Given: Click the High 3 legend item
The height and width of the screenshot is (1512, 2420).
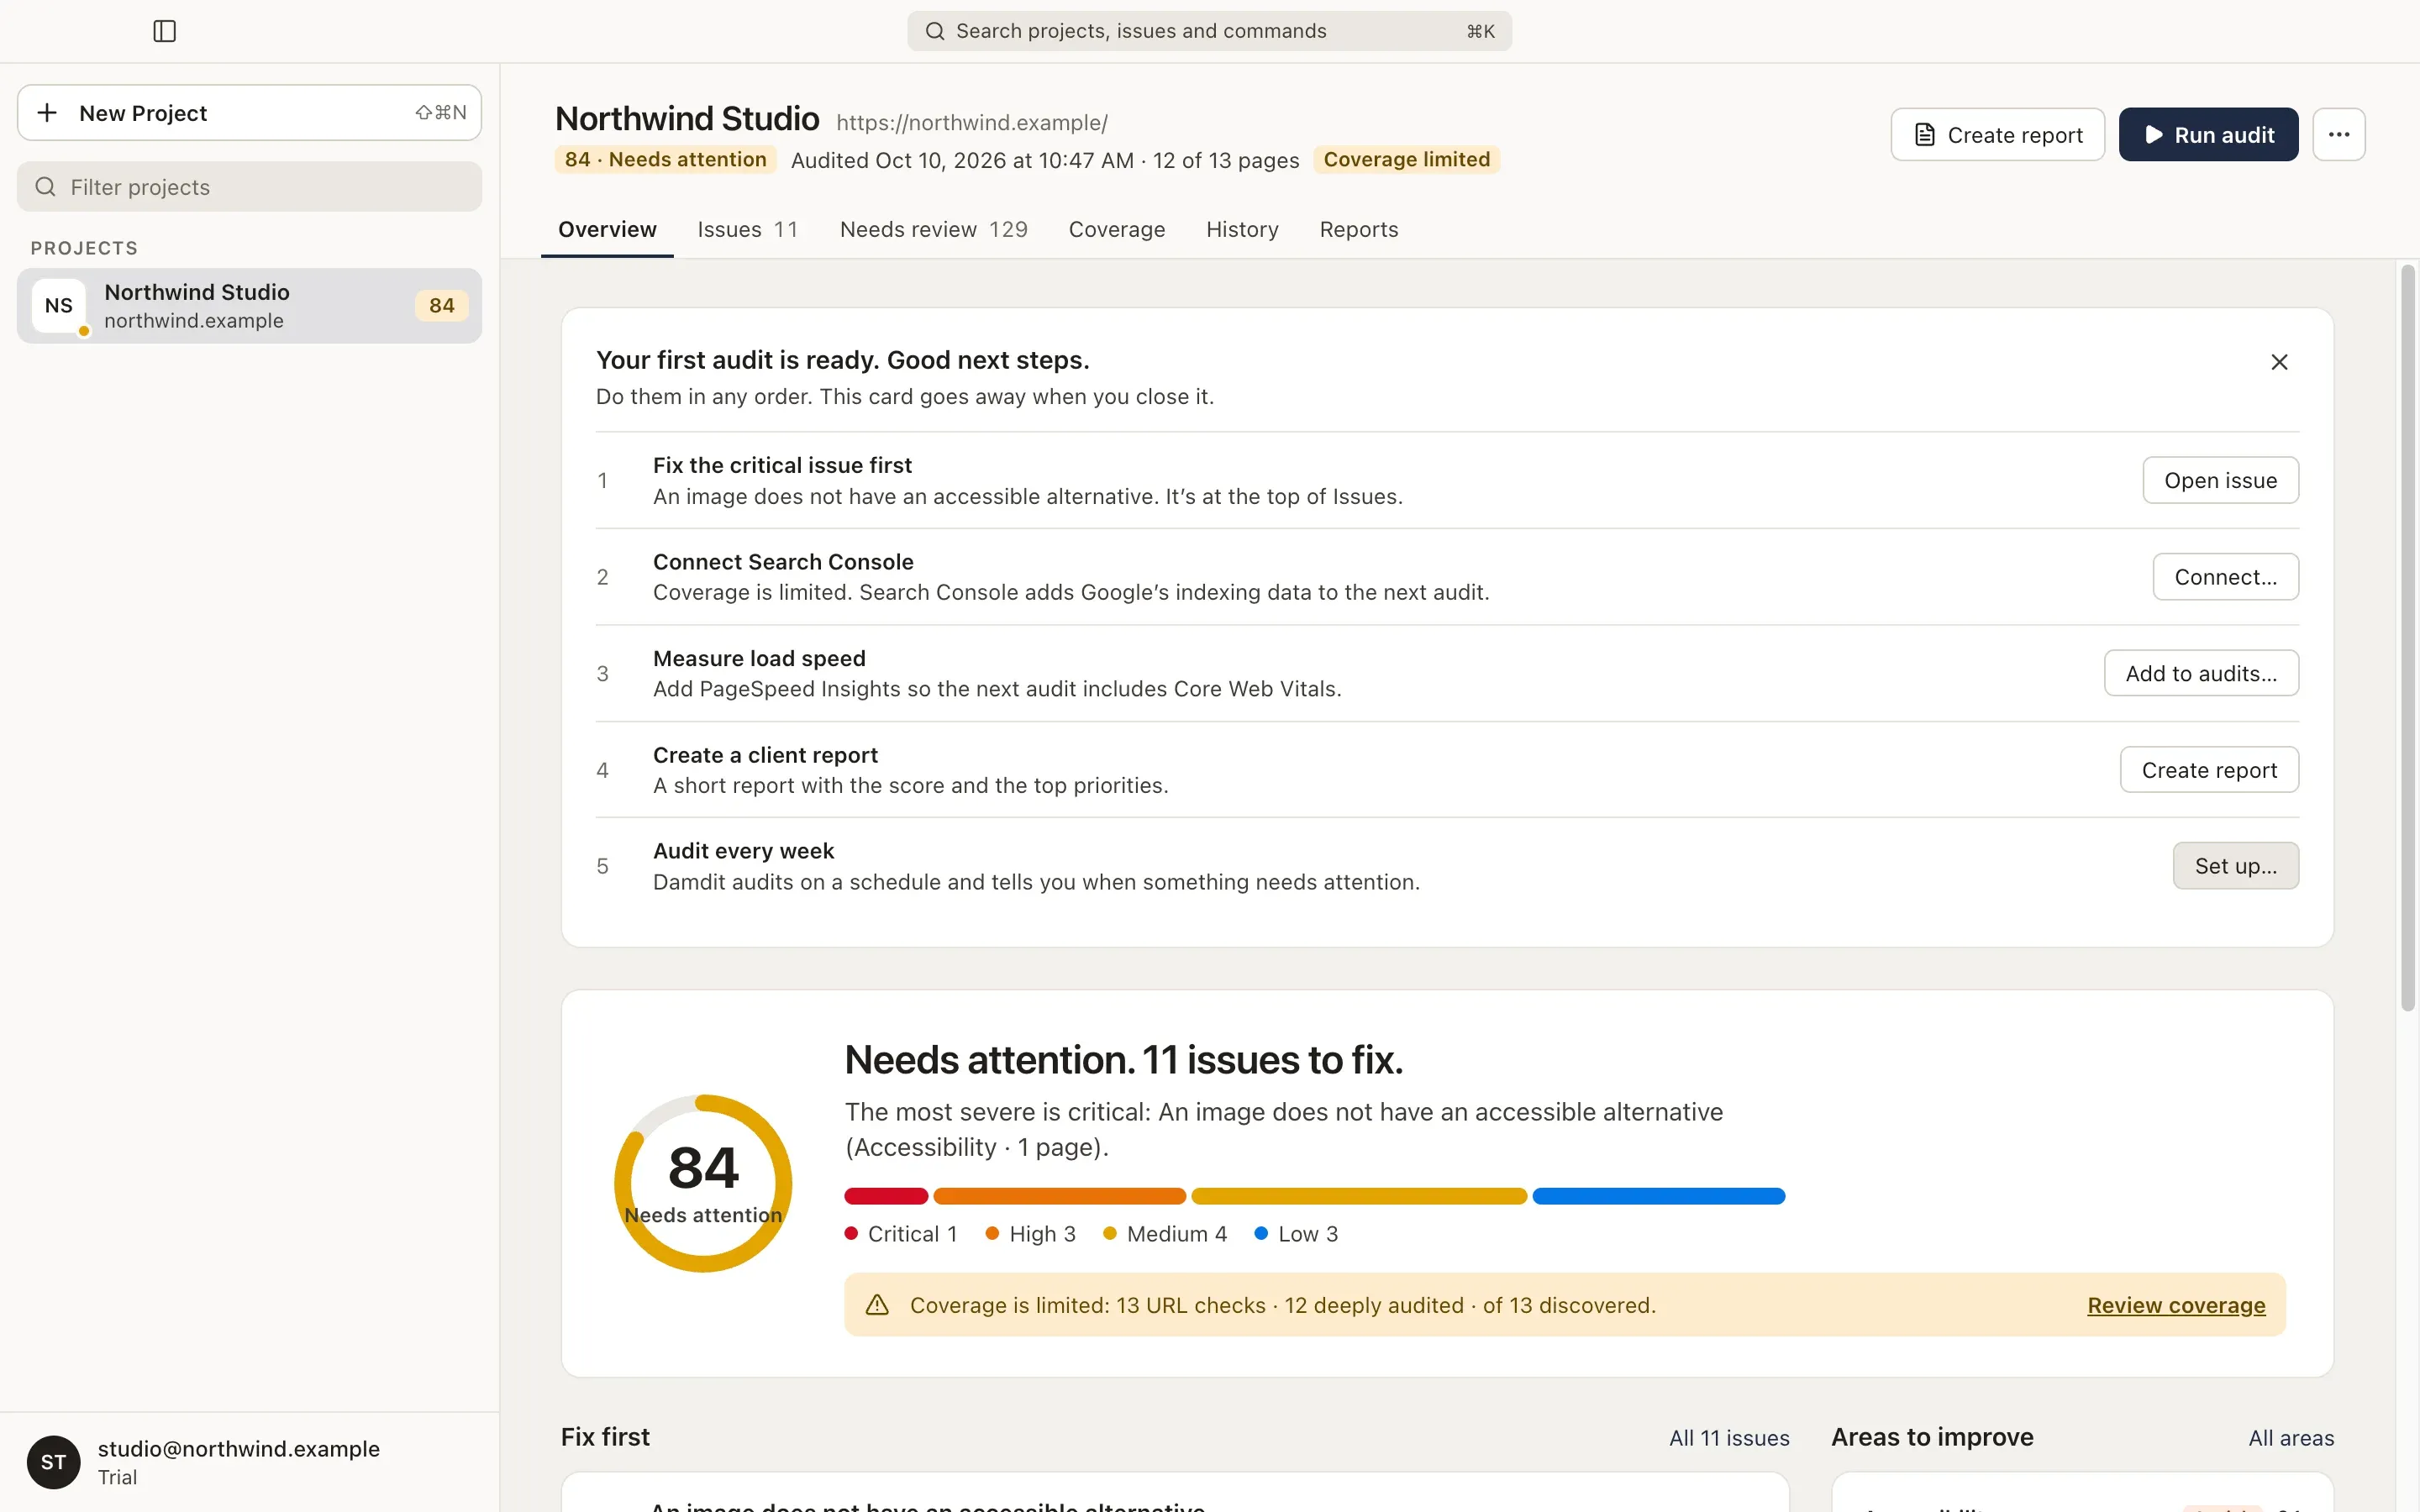Looking at the screenshot, I should pos(1030,1234).
